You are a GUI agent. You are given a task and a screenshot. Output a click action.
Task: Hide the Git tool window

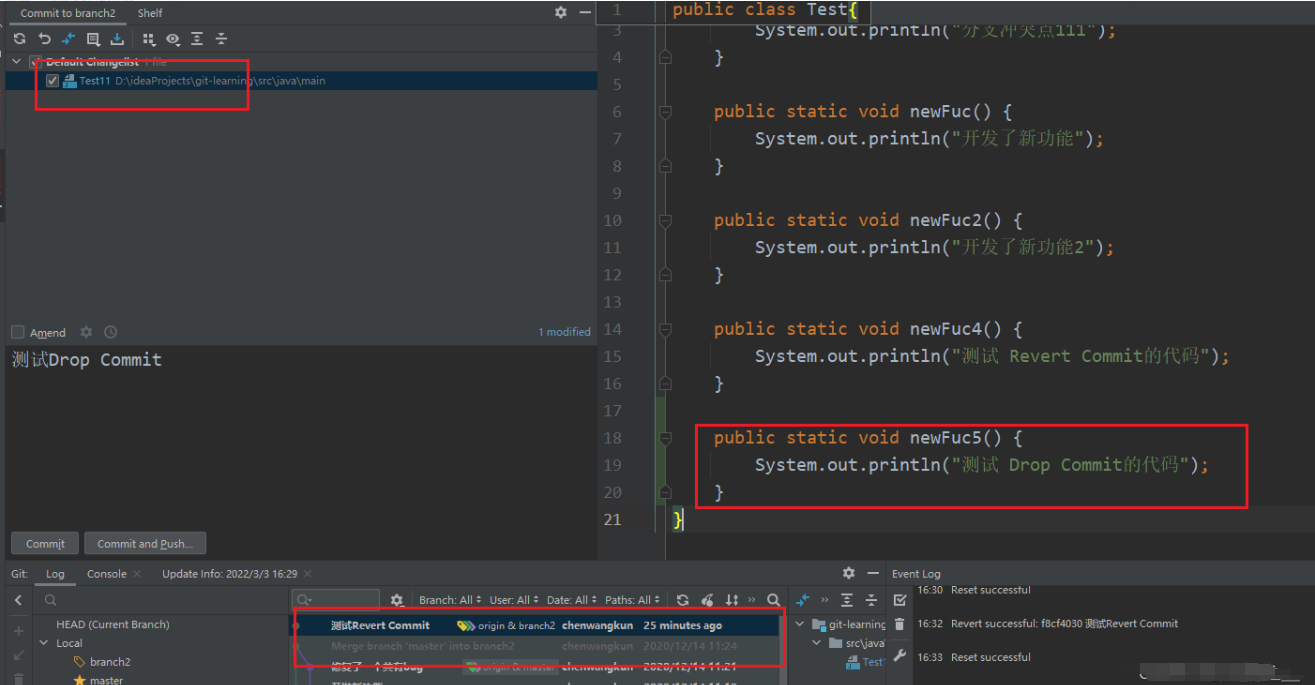tap(873, 573)
